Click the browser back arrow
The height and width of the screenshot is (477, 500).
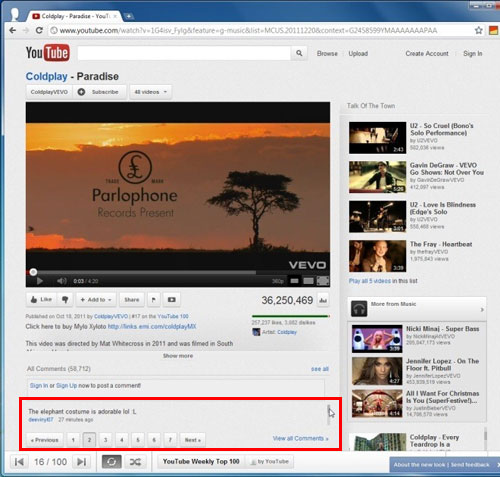point(13,31)
